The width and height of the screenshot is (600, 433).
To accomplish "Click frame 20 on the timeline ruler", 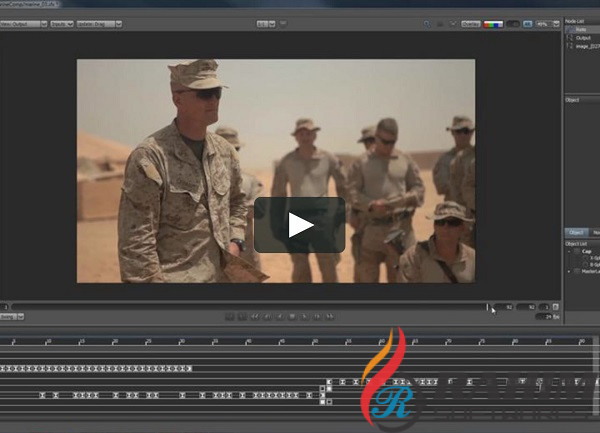I will pos(114,341).
